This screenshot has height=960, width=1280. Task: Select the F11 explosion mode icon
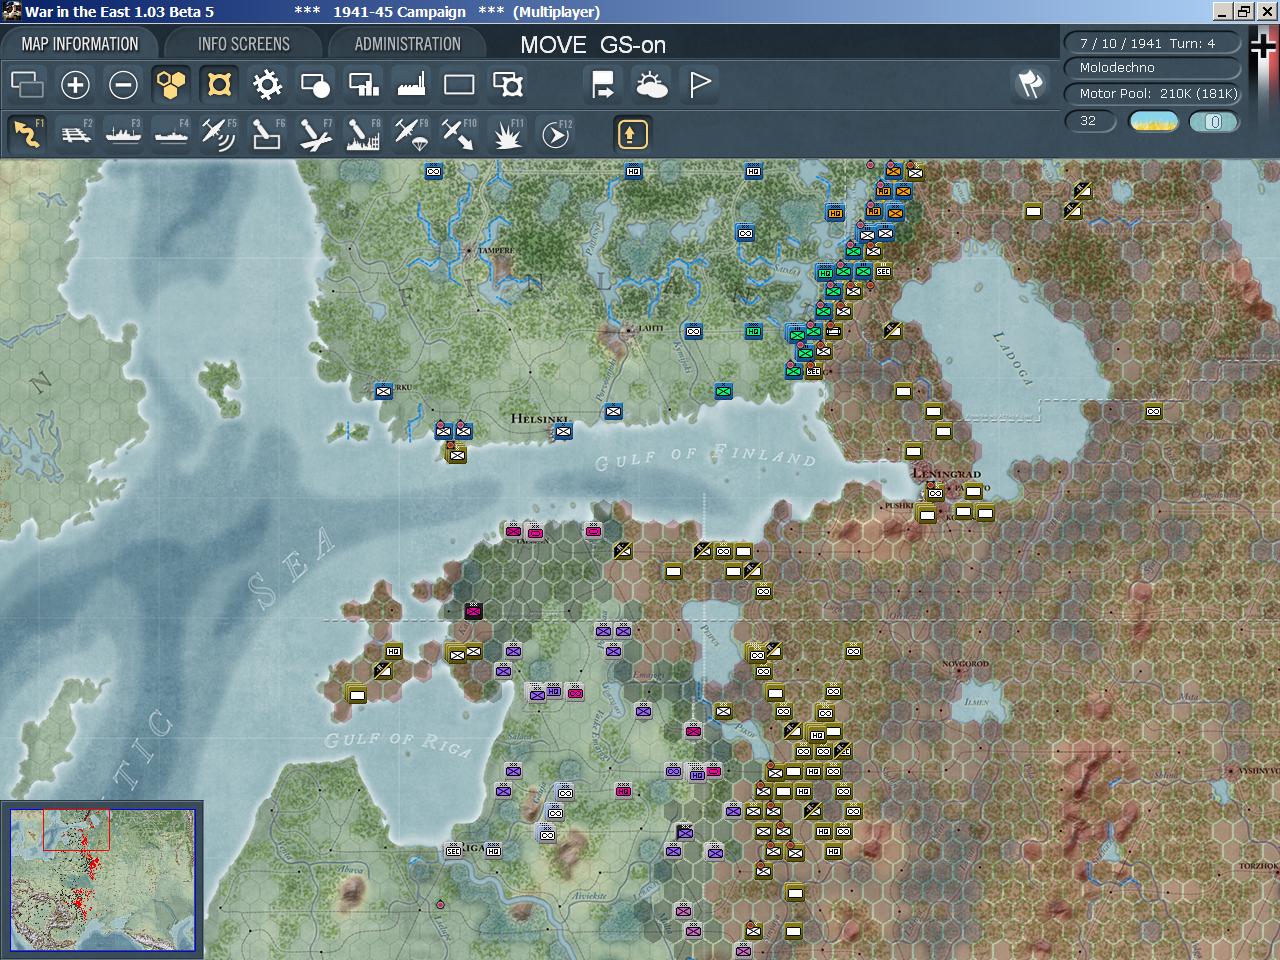tap(507, 134)
